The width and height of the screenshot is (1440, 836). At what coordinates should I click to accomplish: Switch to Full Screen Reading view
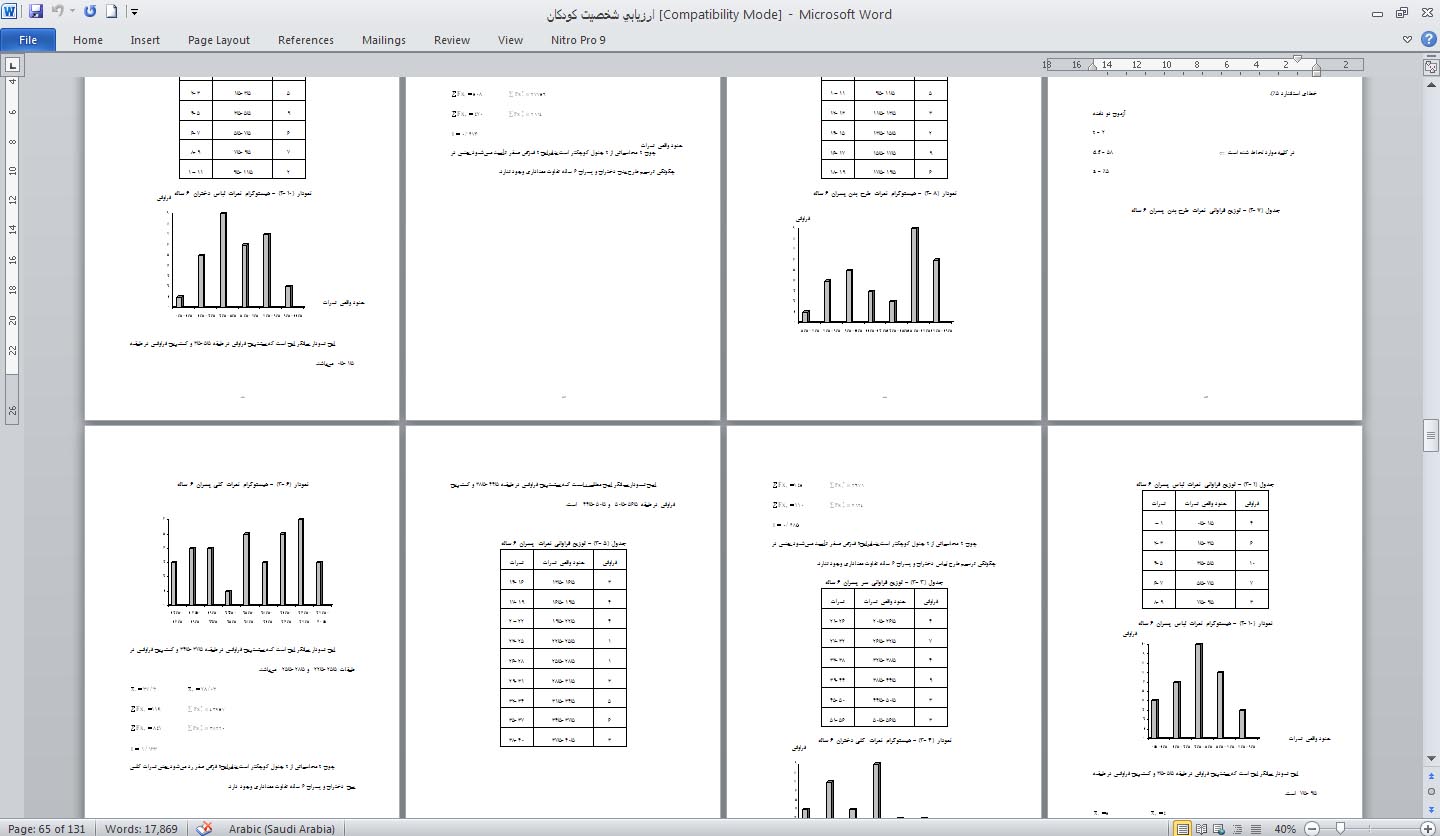pyautogui.click(x=1203, y=828)
